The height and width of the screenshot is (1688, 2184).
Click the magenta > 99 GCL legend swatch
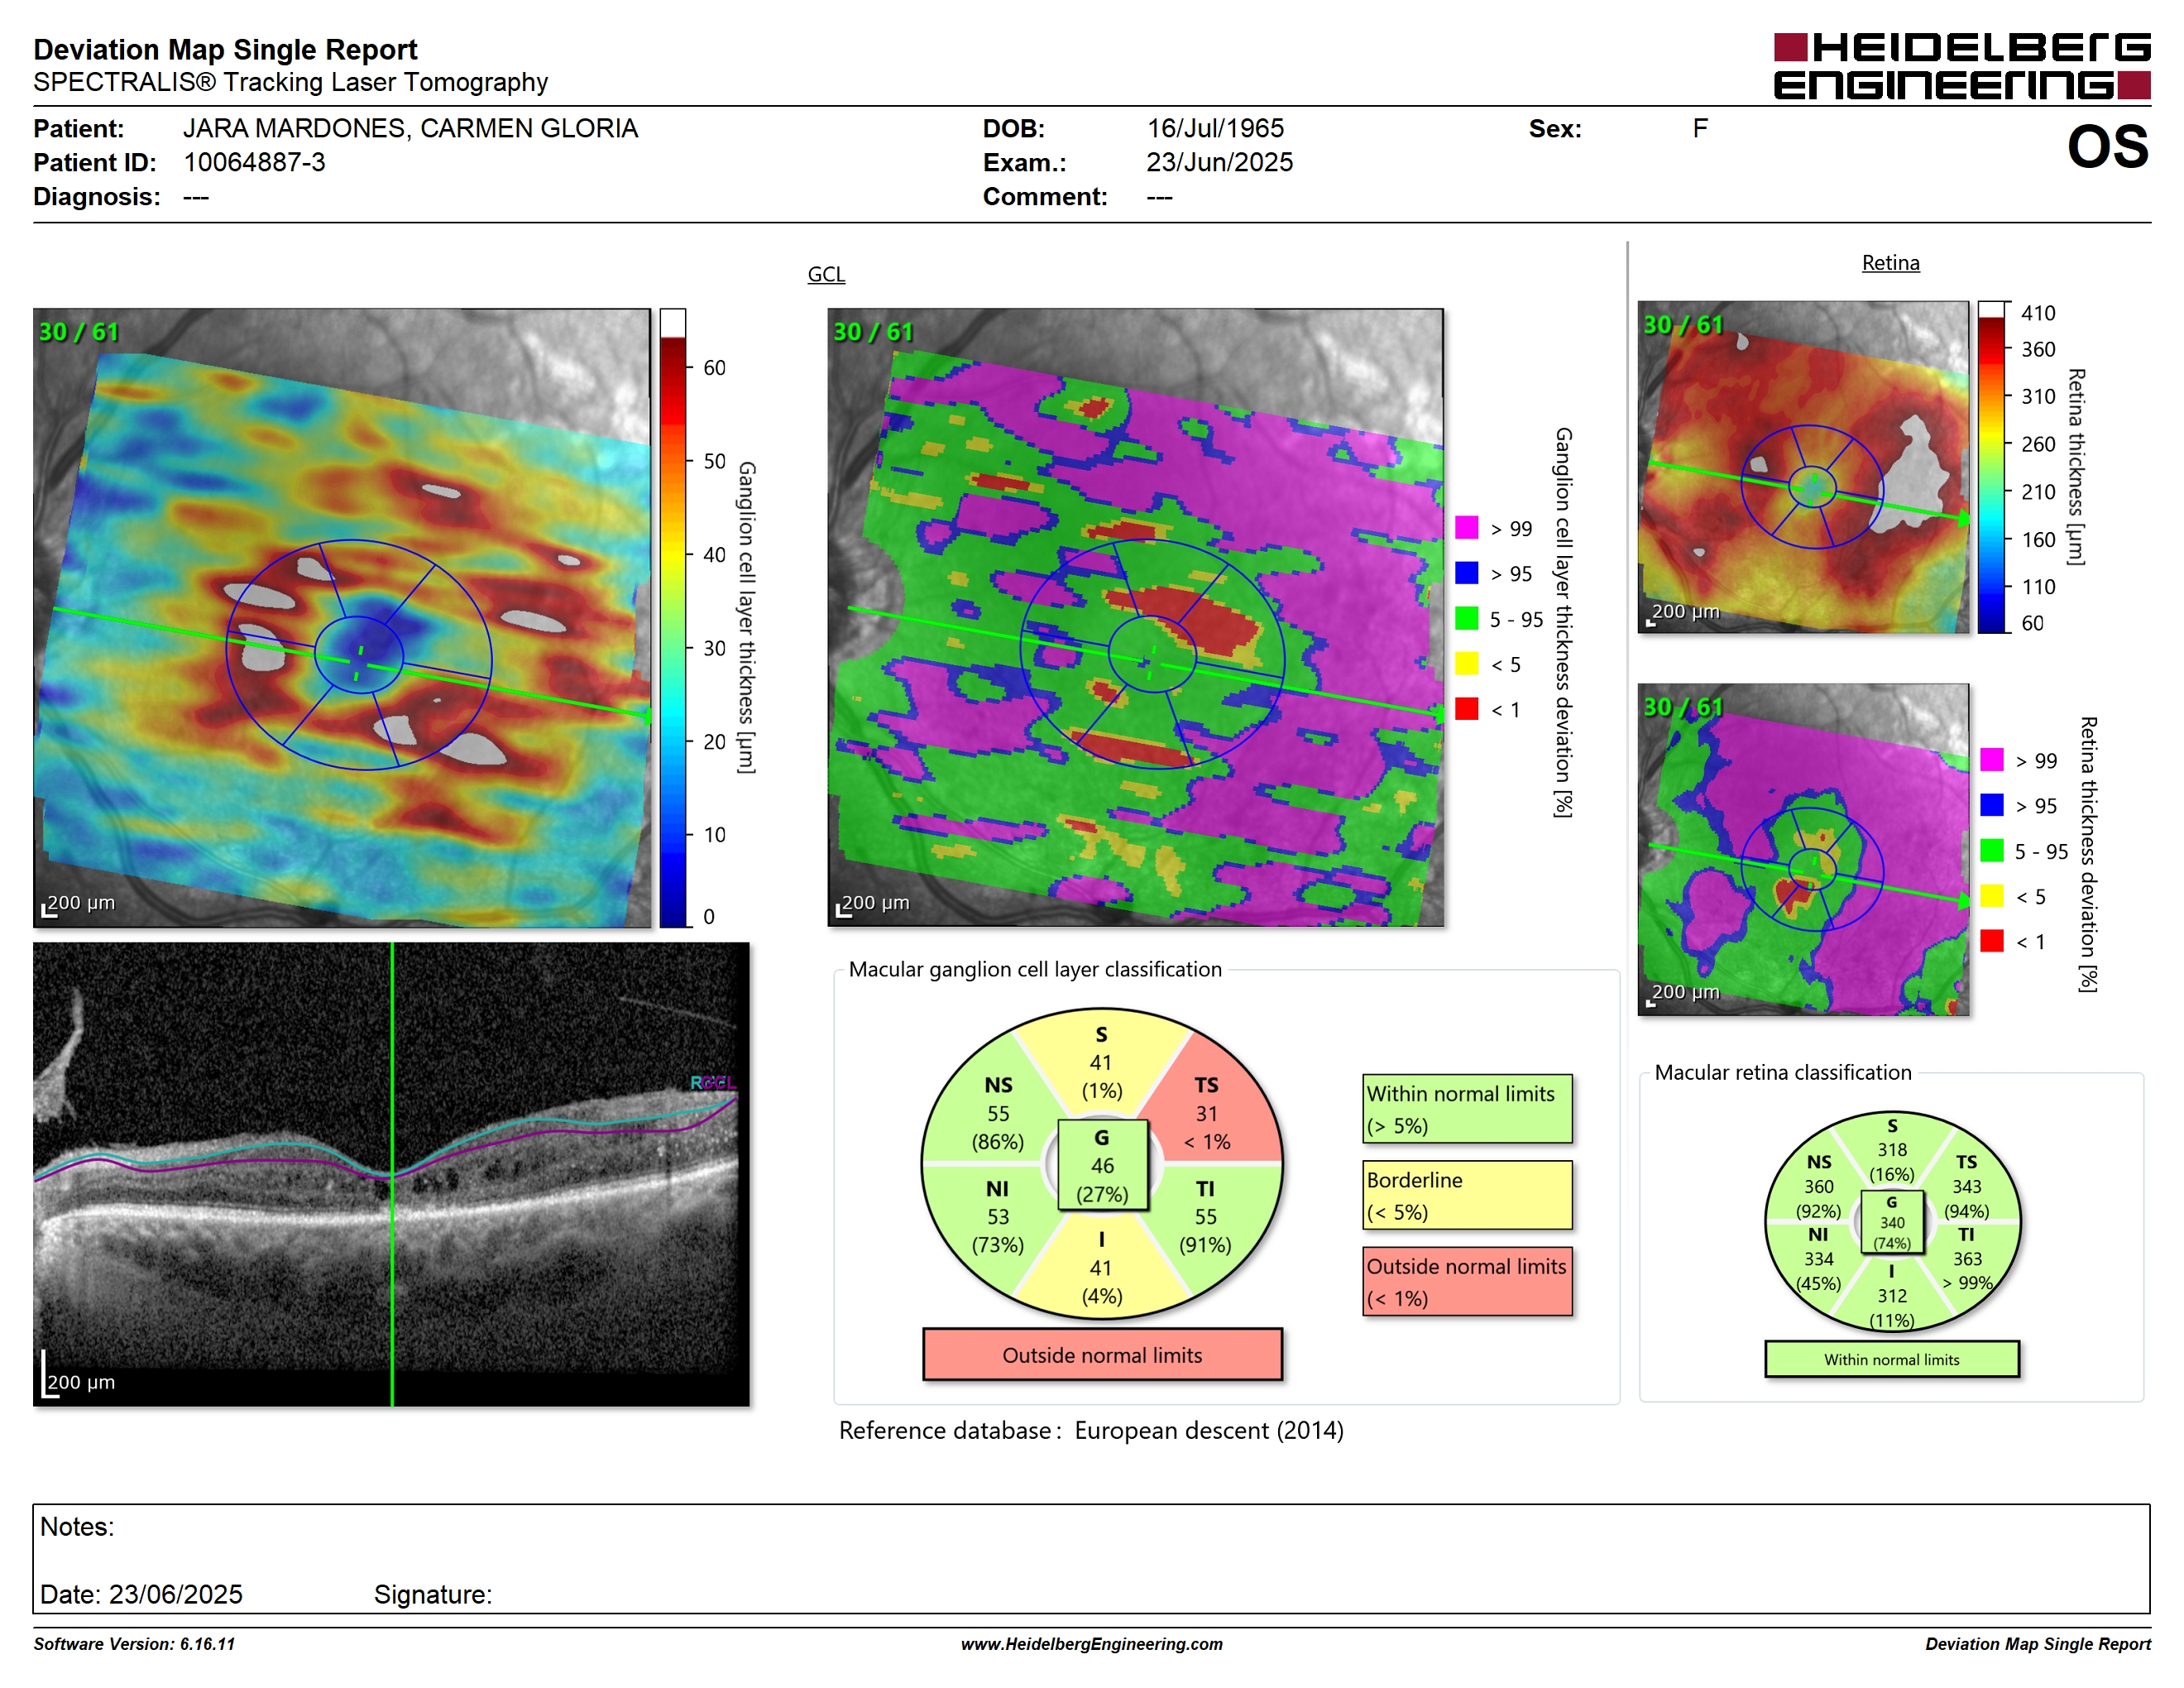tap(1466, 528)
